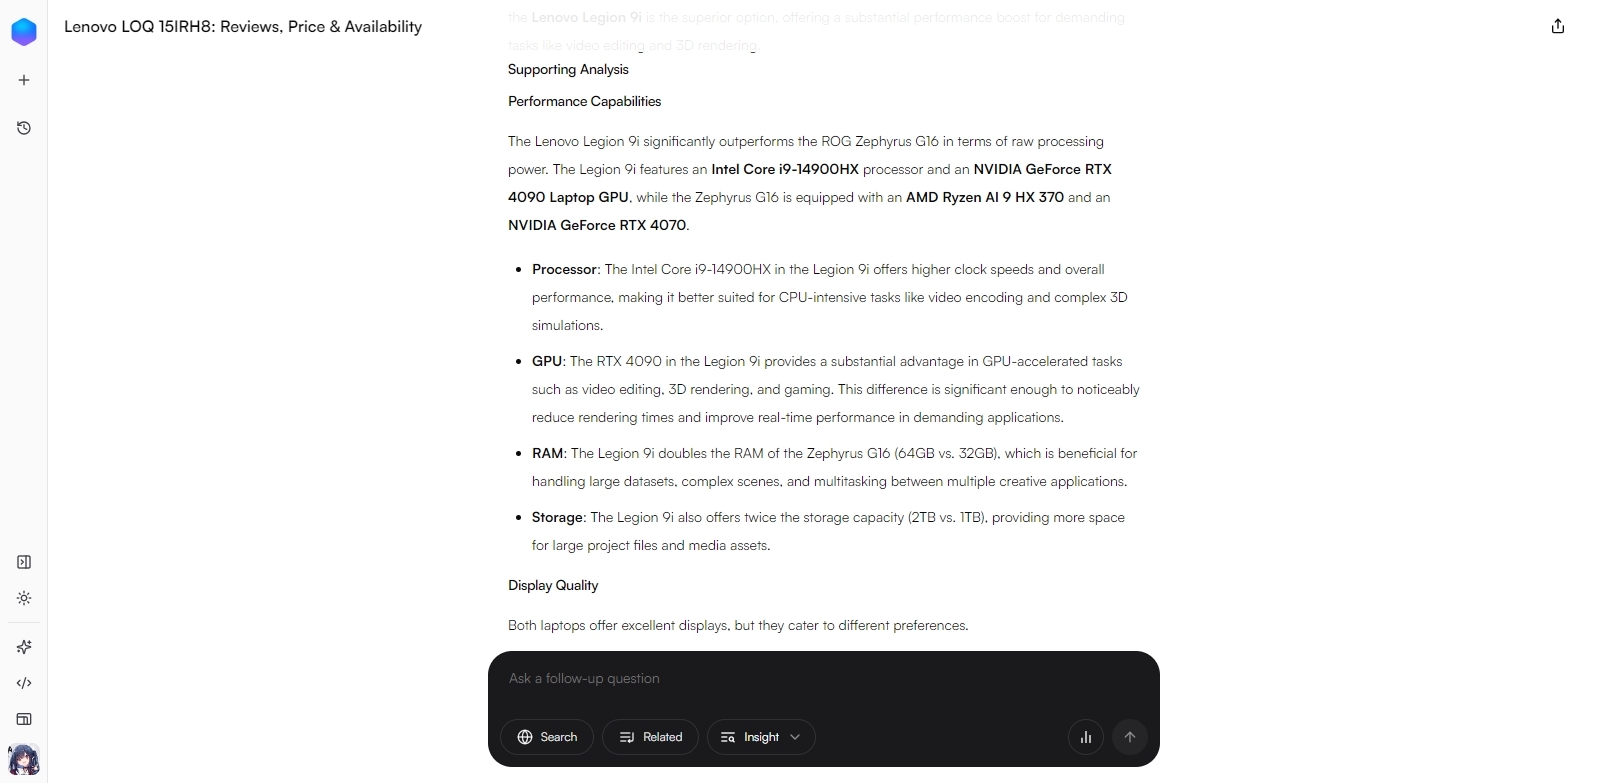Click the Supporting Analysis heading
This screenshot has width=1600, height=783.
568,69
